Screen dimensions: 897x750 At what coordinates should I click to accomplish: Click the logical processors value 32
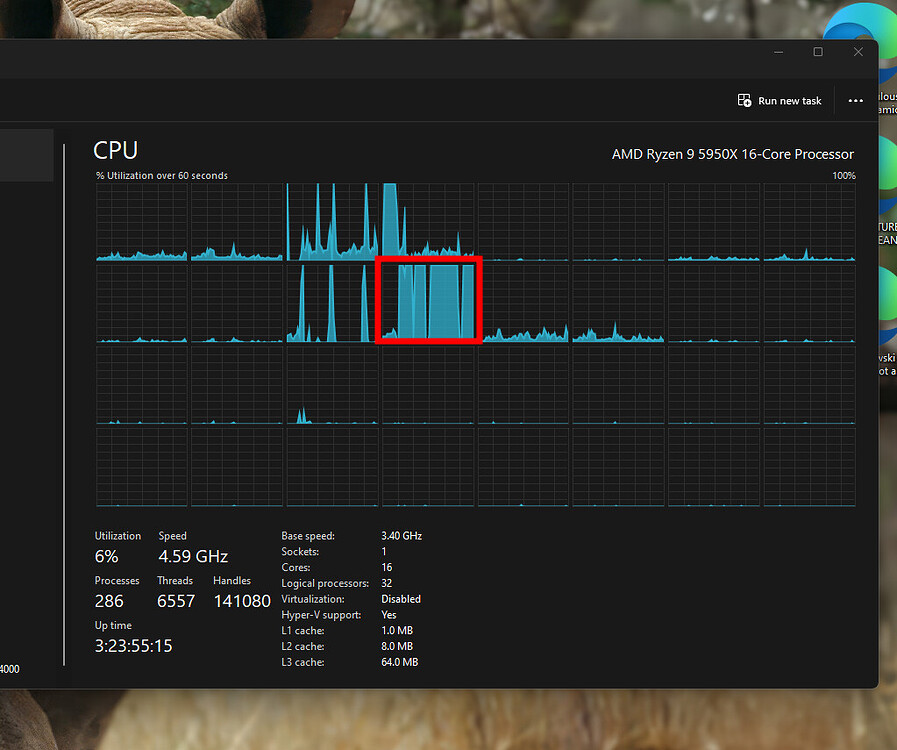(x=387, y=583)
